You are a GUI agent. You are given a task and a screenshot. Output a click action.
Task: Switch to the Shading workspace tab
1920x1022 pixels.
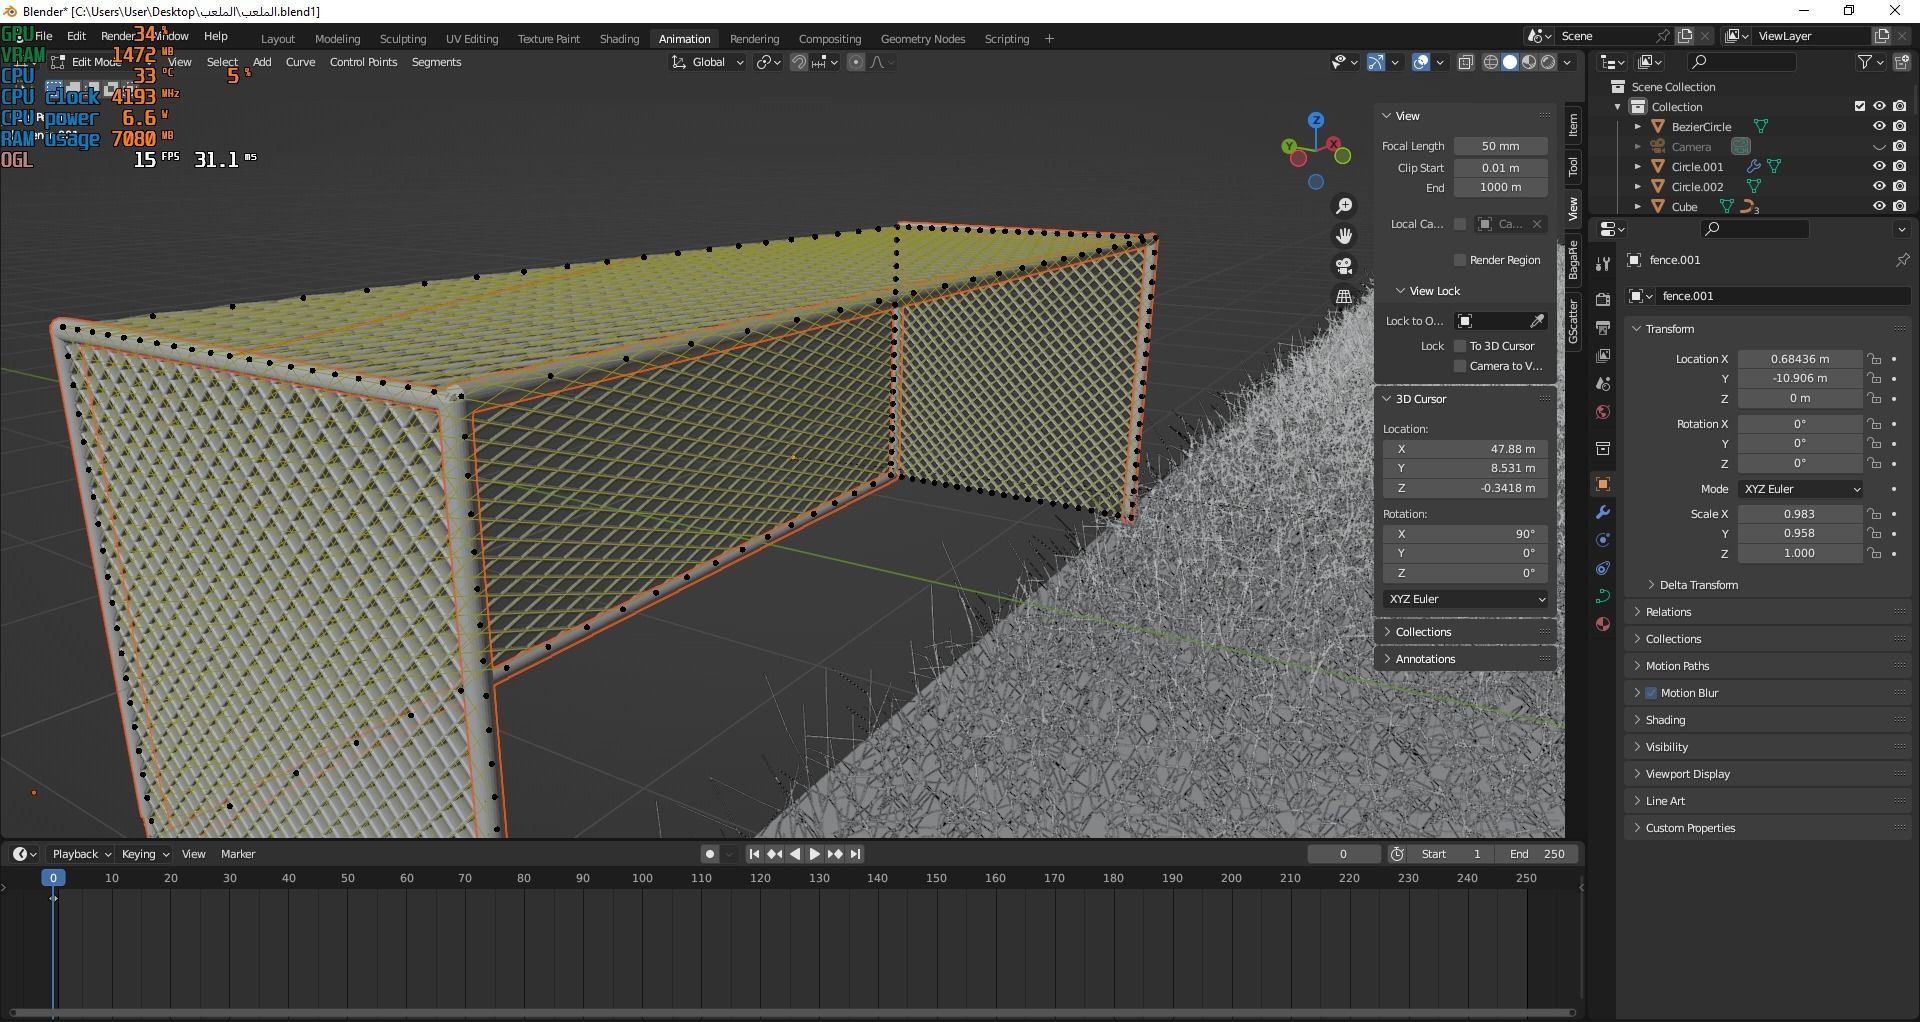click(619, 39)
